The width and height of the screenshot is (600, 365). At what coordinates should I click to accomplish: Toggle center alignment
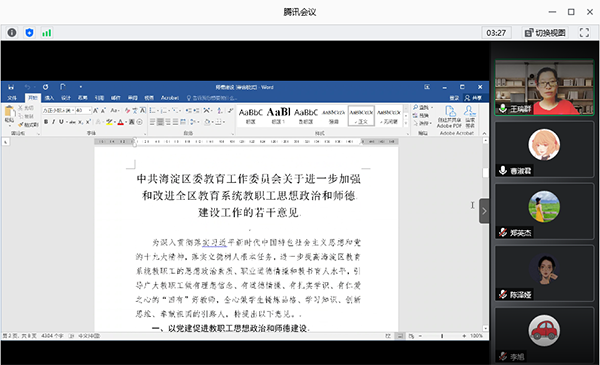click(x=160, y=122)
